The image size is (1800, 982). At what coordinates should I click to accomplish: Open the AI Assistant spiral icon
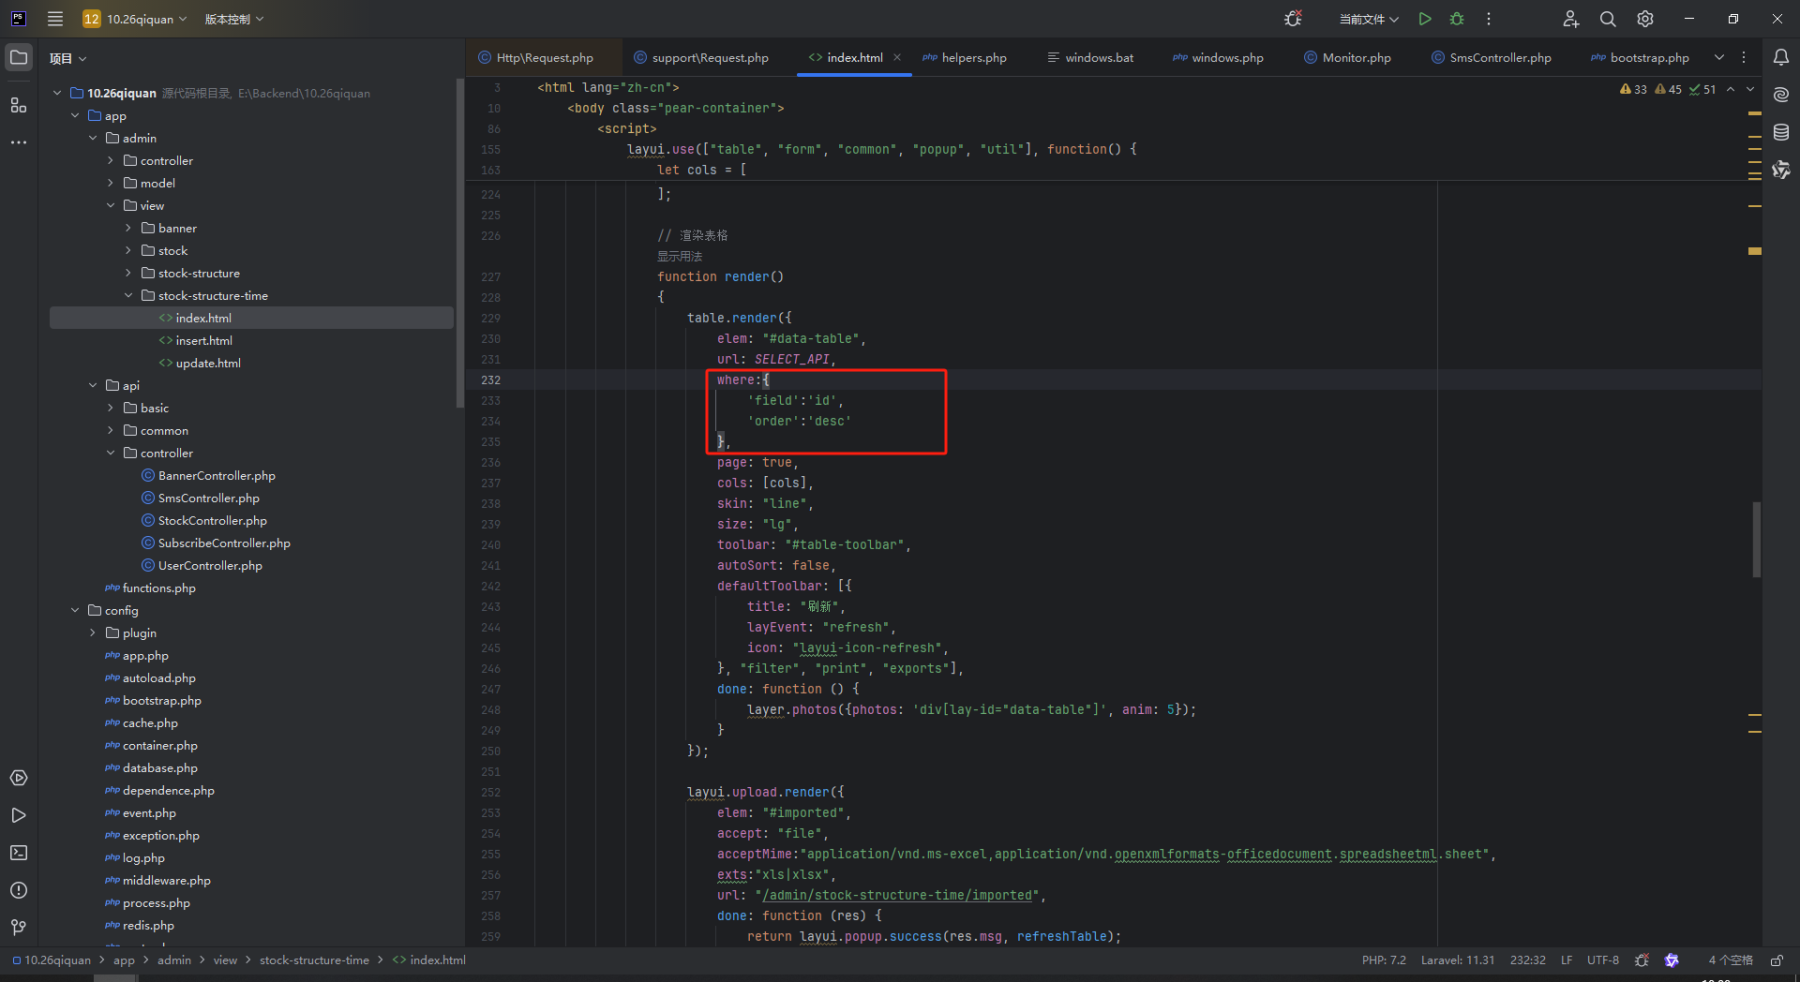click(1781, 95)
